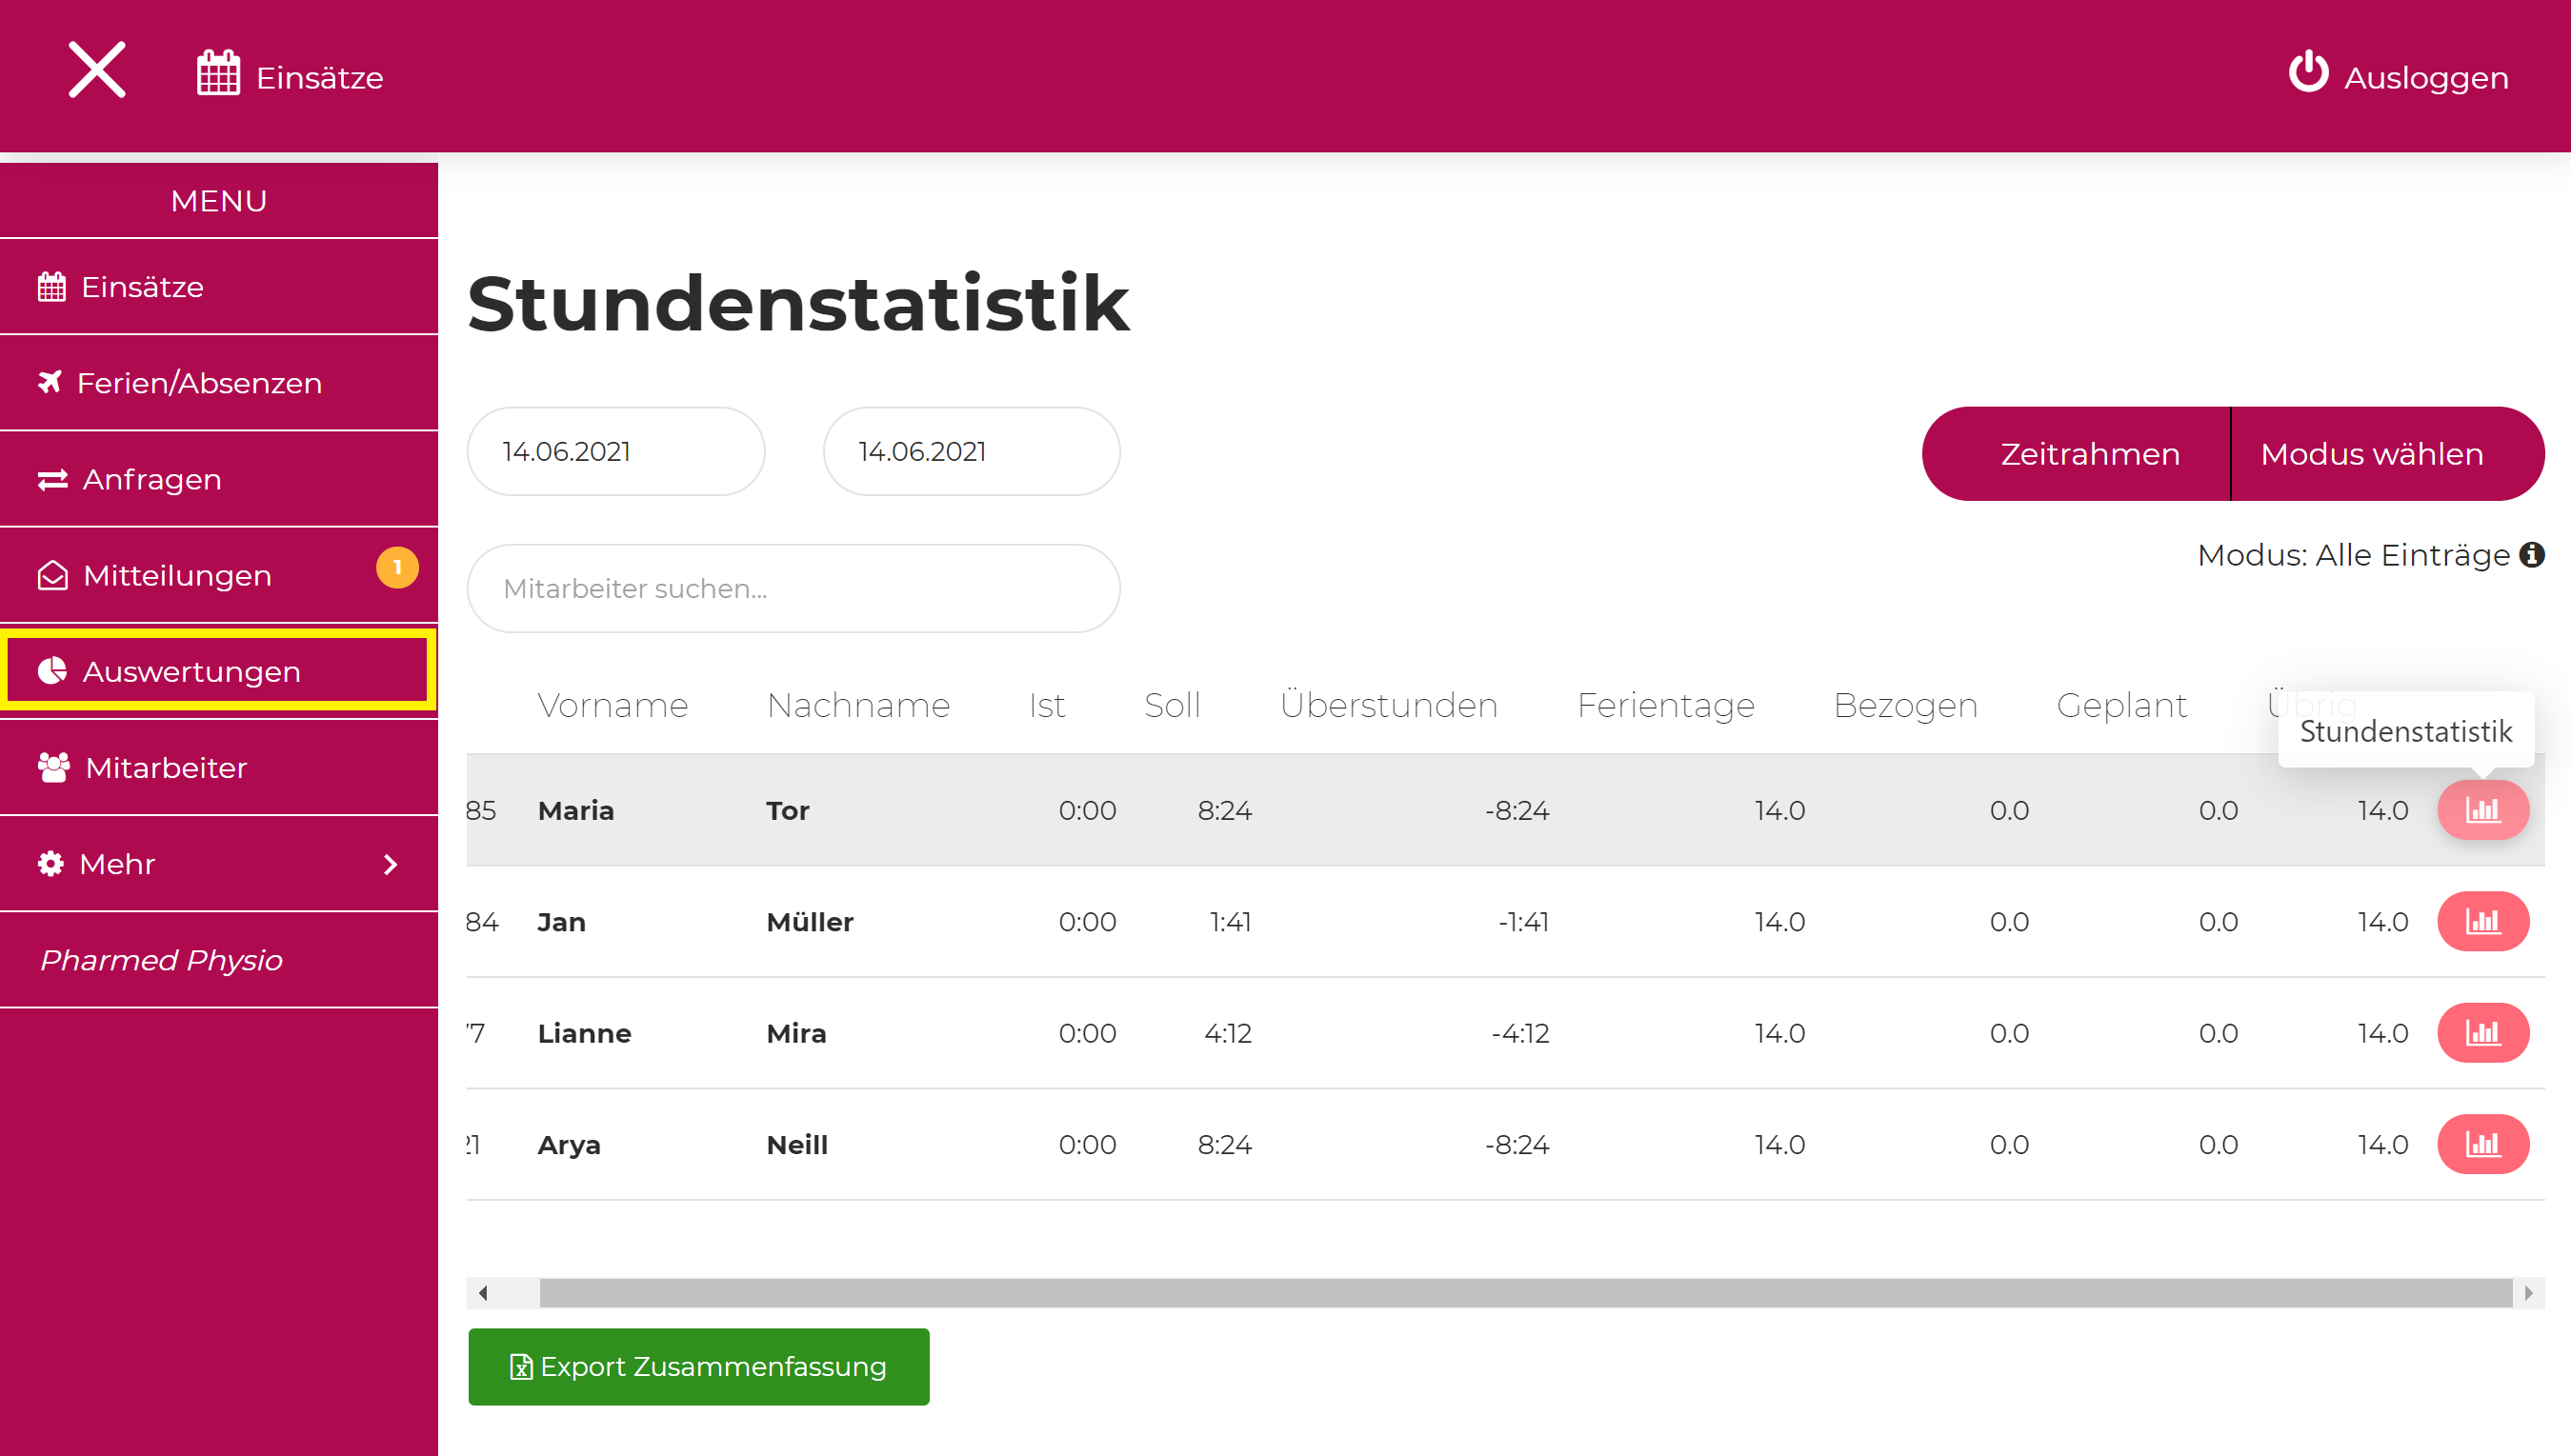Click the horizontal scrollbar right arrow

[2528, 1293]
